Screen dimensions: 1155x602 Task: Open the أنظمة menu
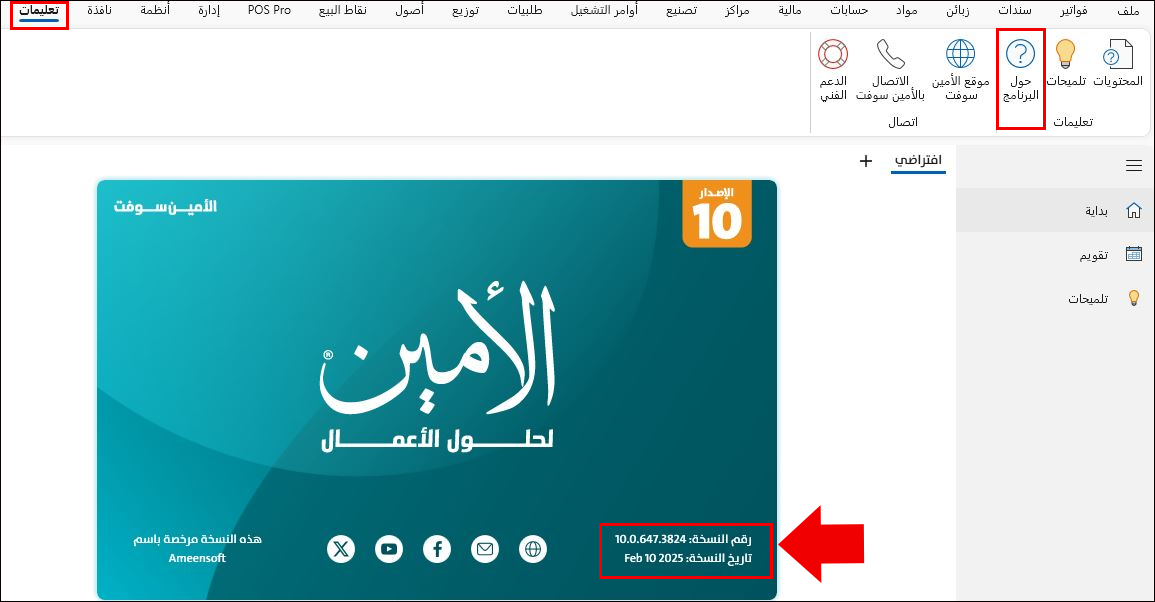[155, 10]
